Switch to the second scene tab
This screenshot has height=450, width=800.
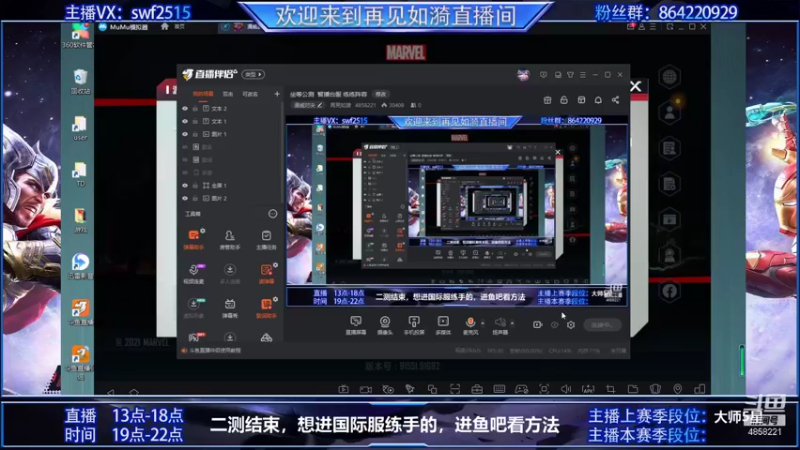point(228,94)
